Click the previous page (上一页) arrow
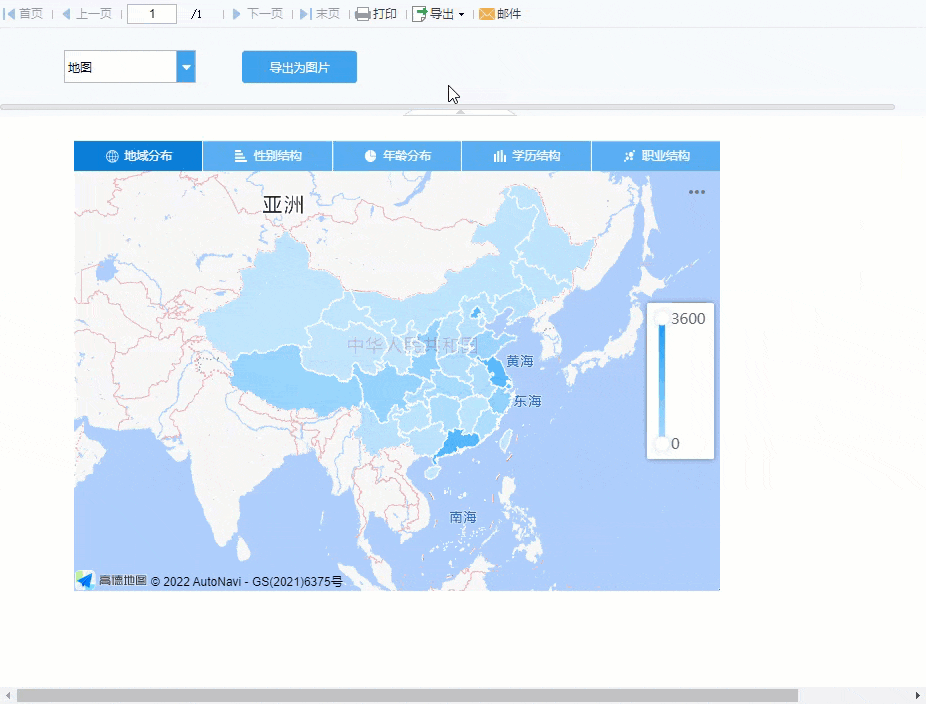 [x=67, y=14]
